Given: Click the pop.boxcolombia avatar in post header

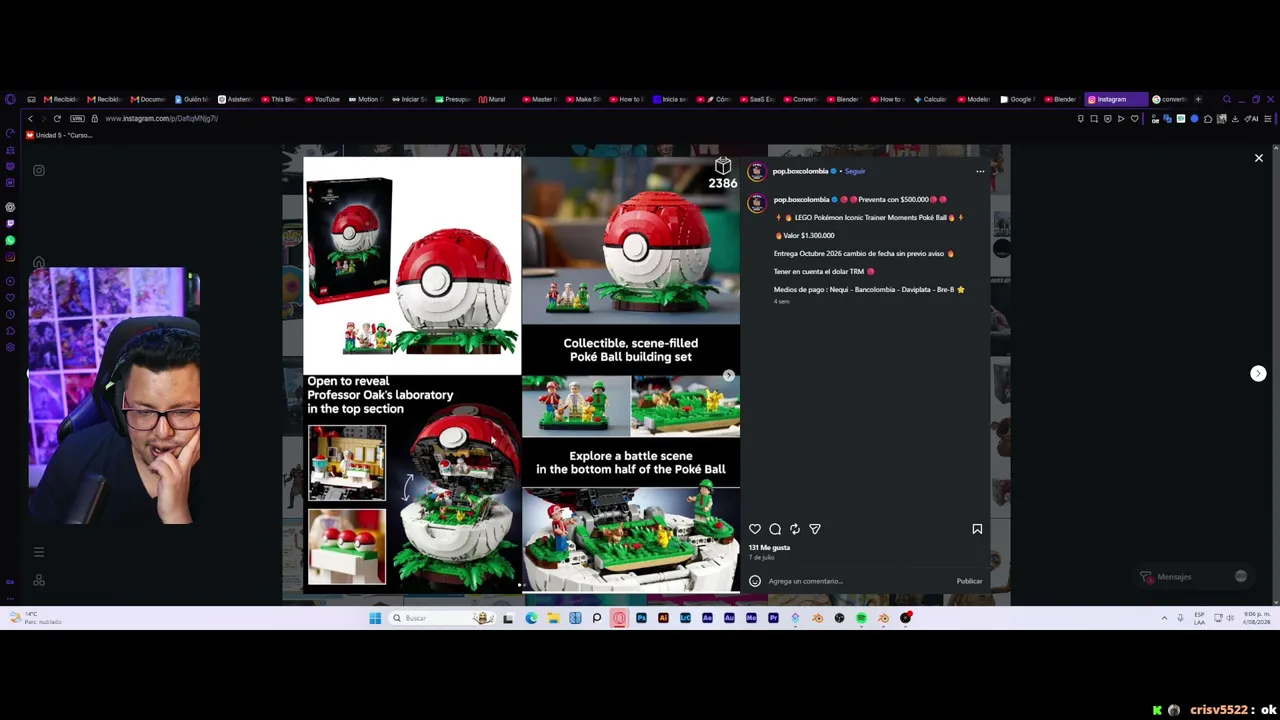Looking at the screenshot, I should coord(757,171).
